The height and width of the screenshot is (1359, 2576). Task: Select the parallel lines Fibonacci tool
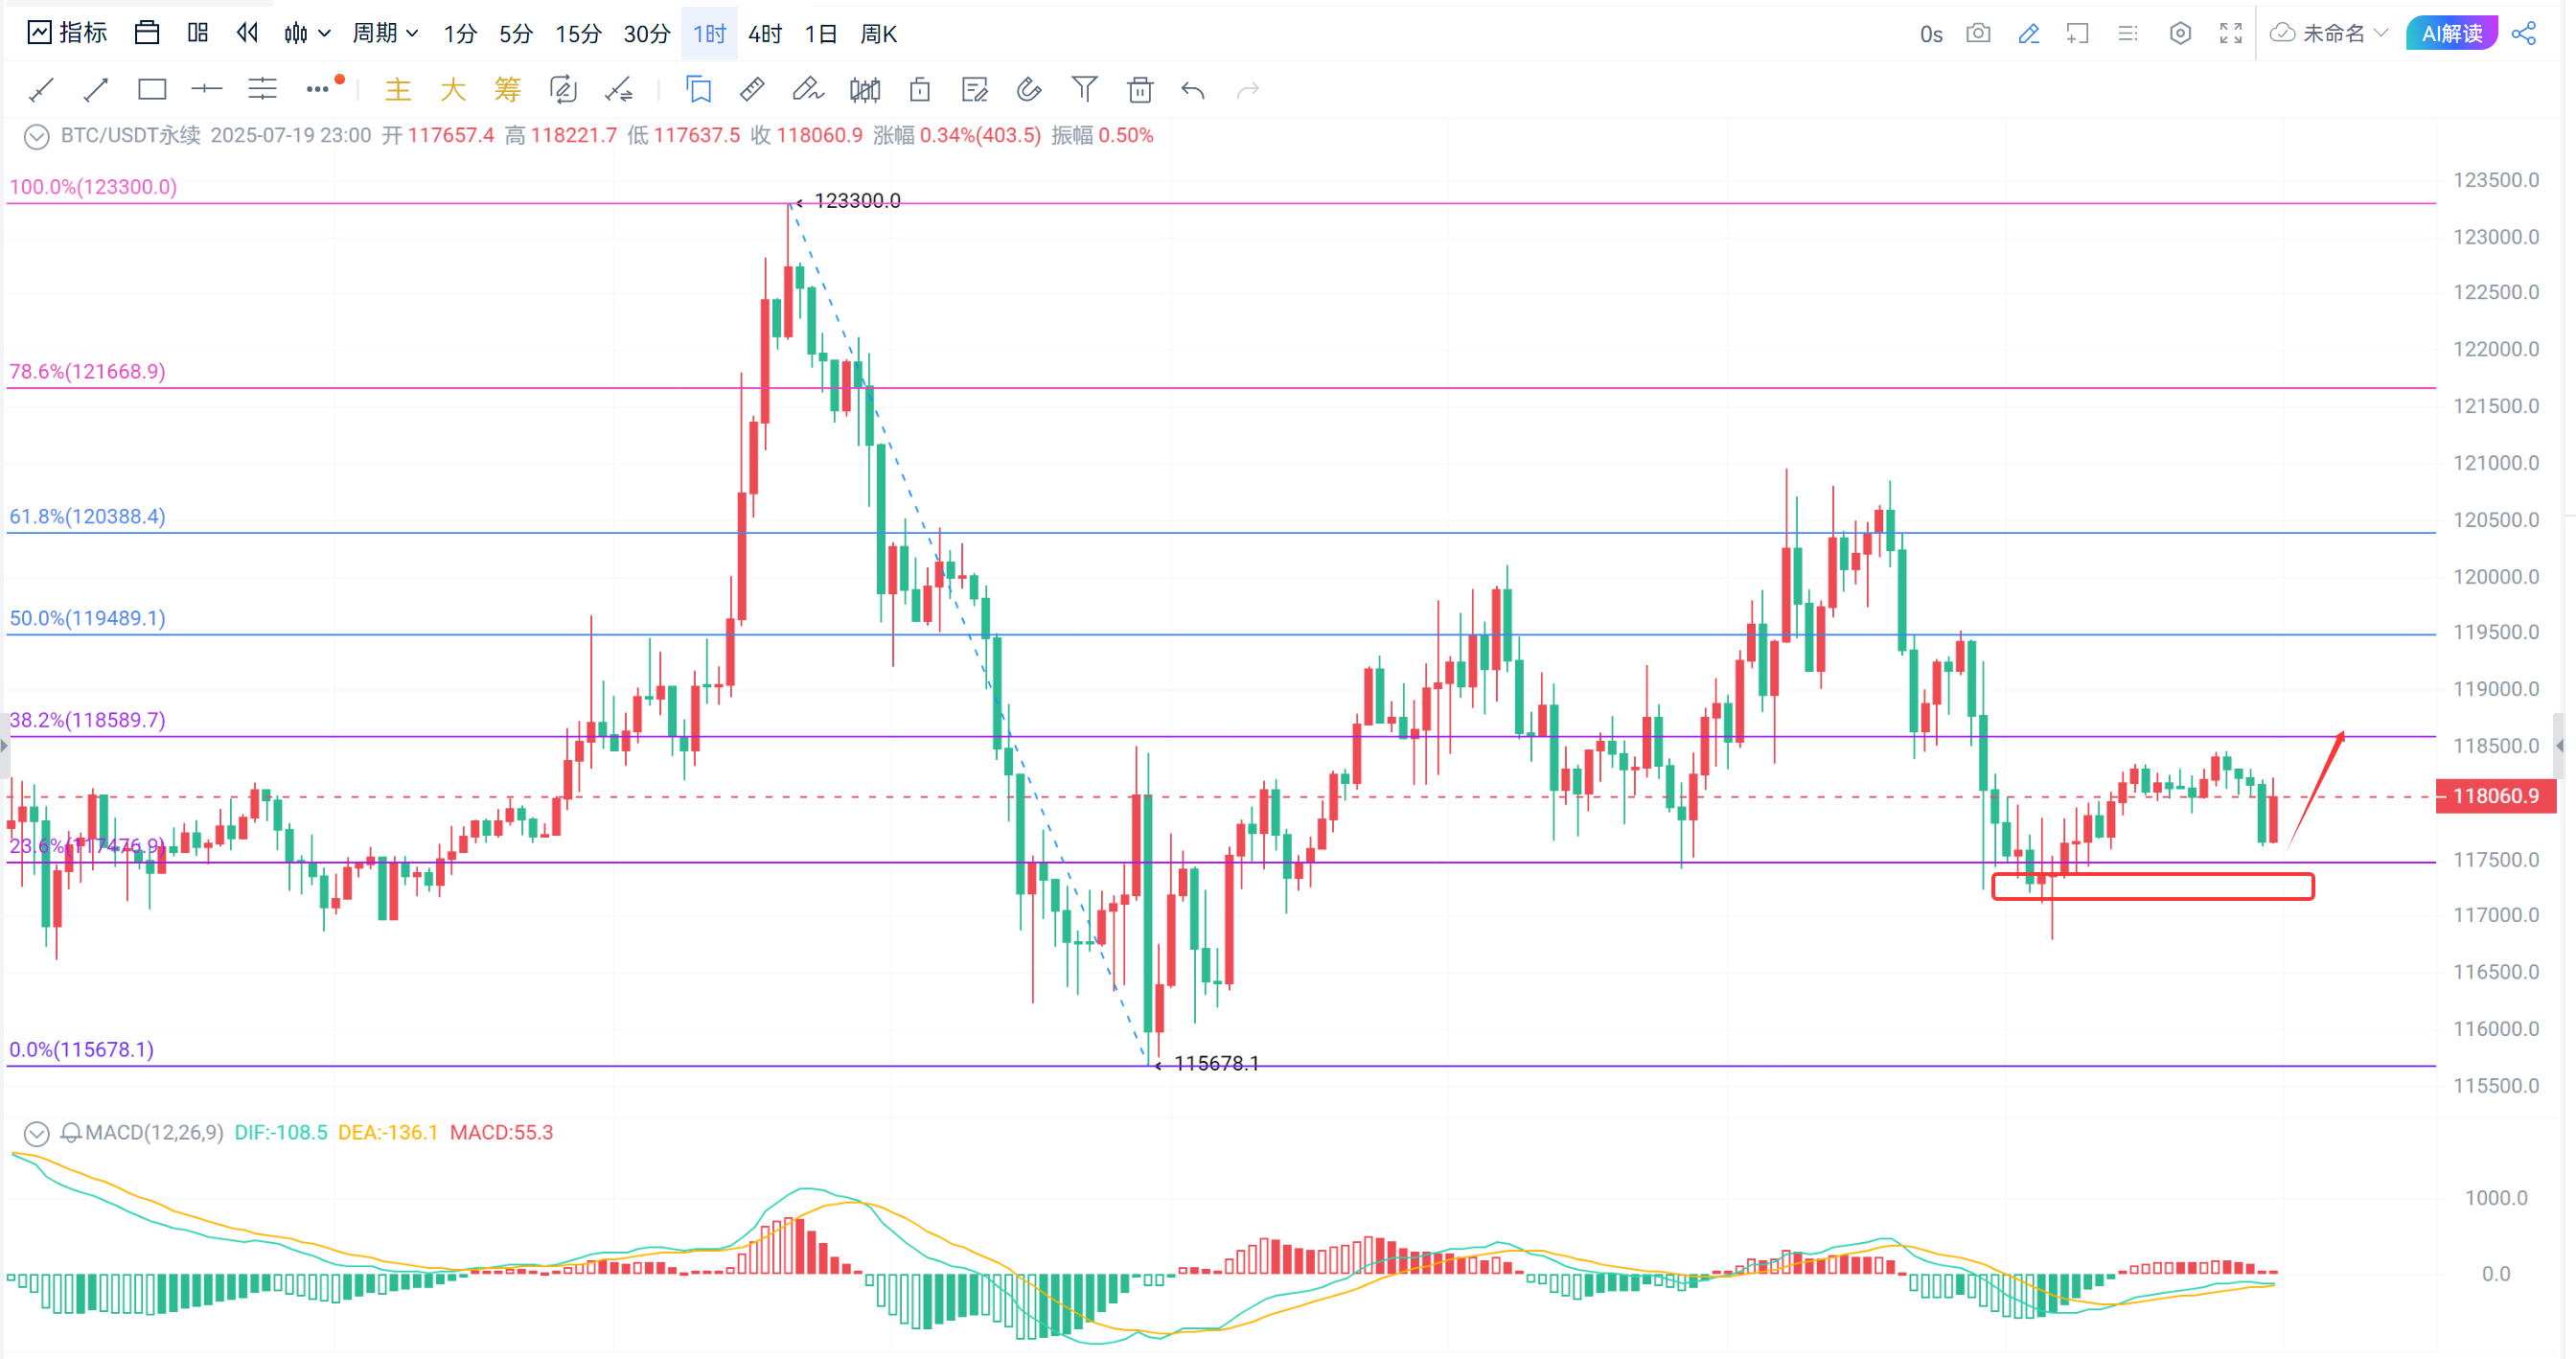click(x=262, y=90)
